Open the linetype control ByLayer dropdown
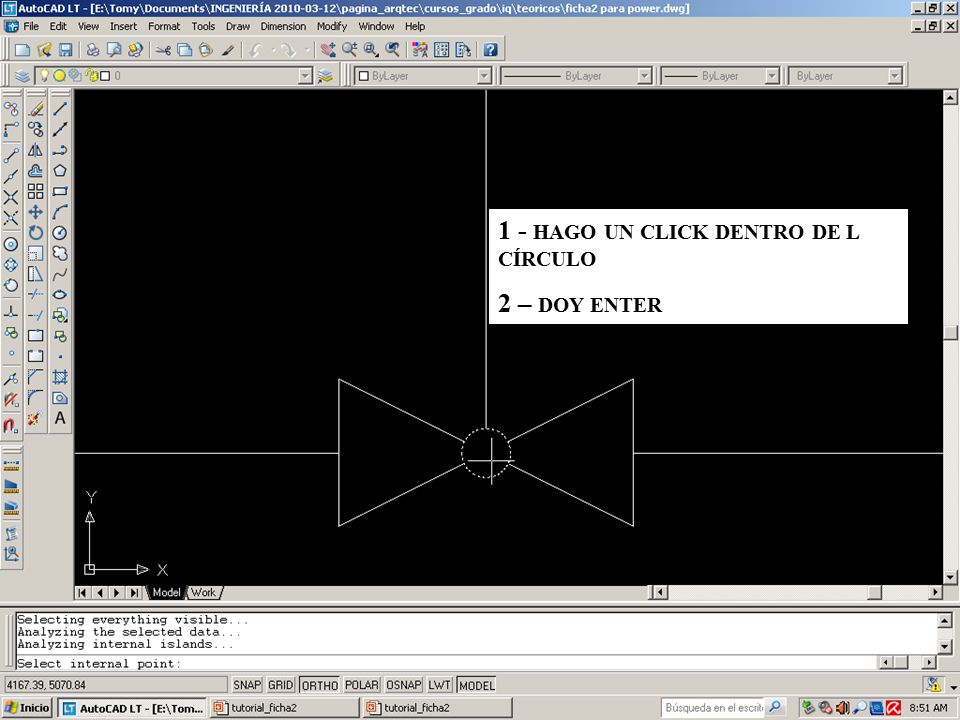Image resolution: width=960 pixels, height=720 pixels. (x=644, y=76)
